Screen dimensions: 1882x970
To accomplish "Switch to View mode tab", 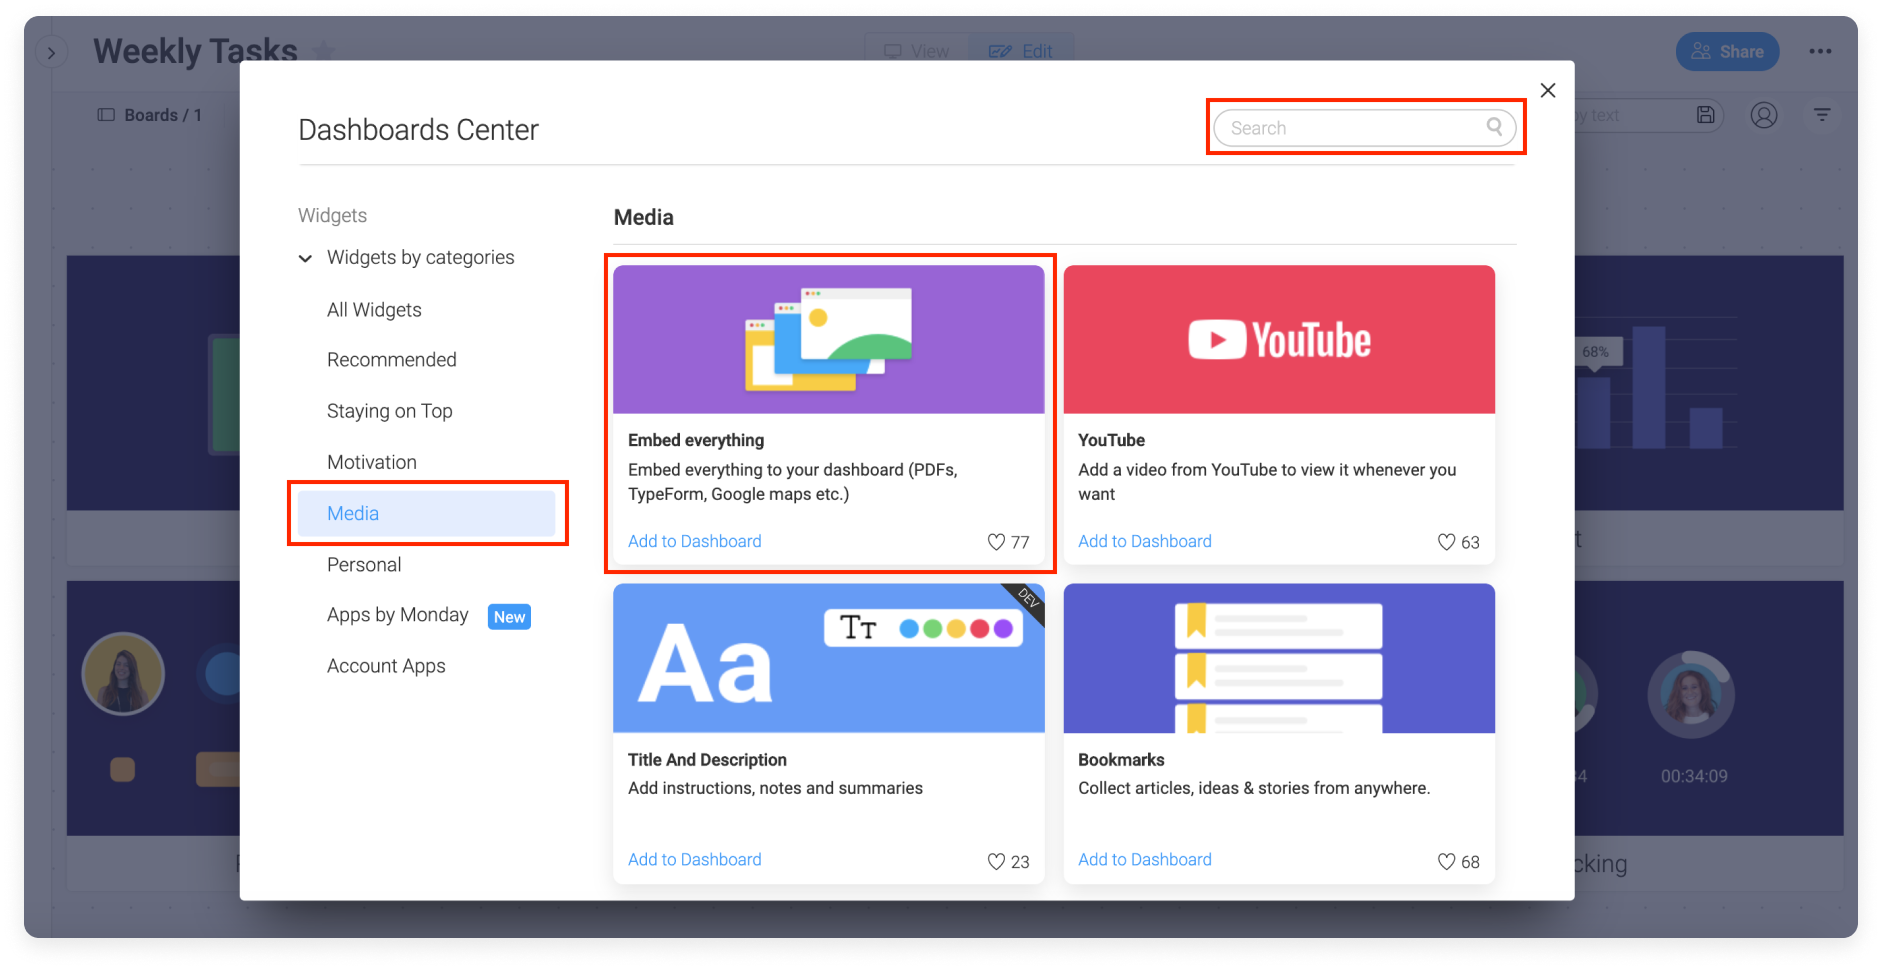I will (917, 51).
